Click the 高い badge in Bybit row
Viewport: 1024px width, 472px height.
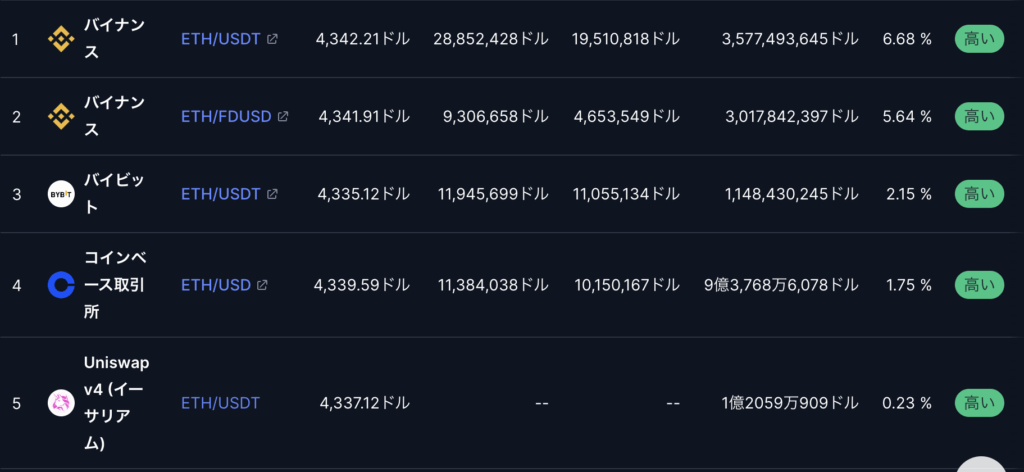tap(979, 194)
